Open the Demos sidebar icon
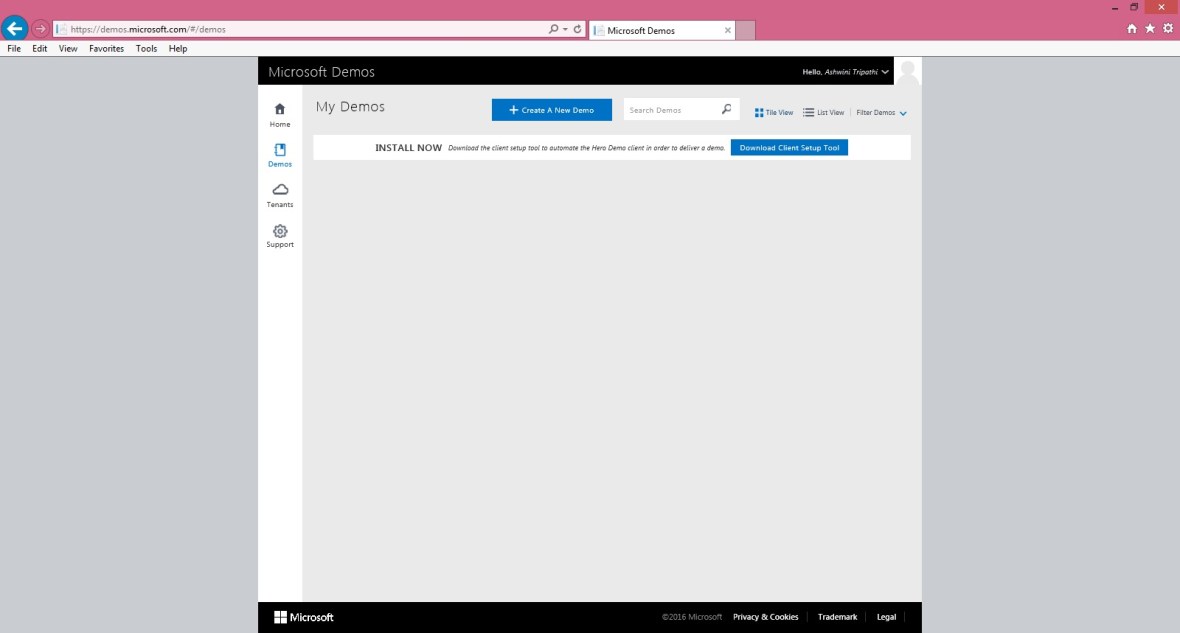Image resolution: width=1180 pixels, height=633 pixels. pyautogui.click(x=280, y=150)
